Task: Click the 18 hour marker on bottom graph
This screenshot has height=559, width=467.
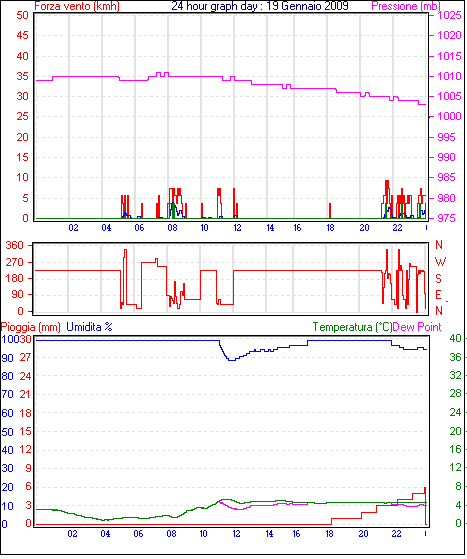Action: coord(329,533)
